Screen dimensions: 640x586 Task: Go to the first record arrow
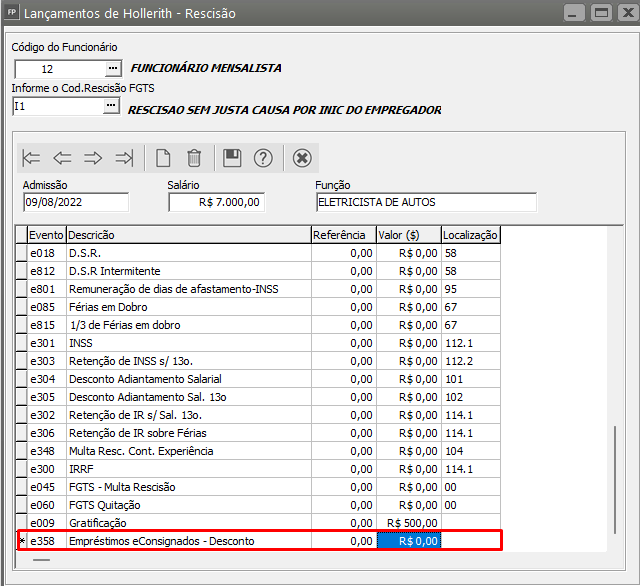point(32,158)
